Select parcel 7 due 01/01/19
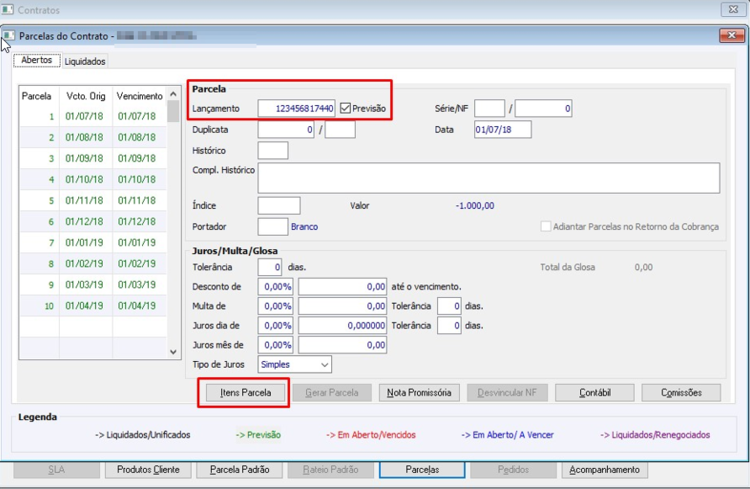This screenshot has width=750, height=489. (93, 243)
